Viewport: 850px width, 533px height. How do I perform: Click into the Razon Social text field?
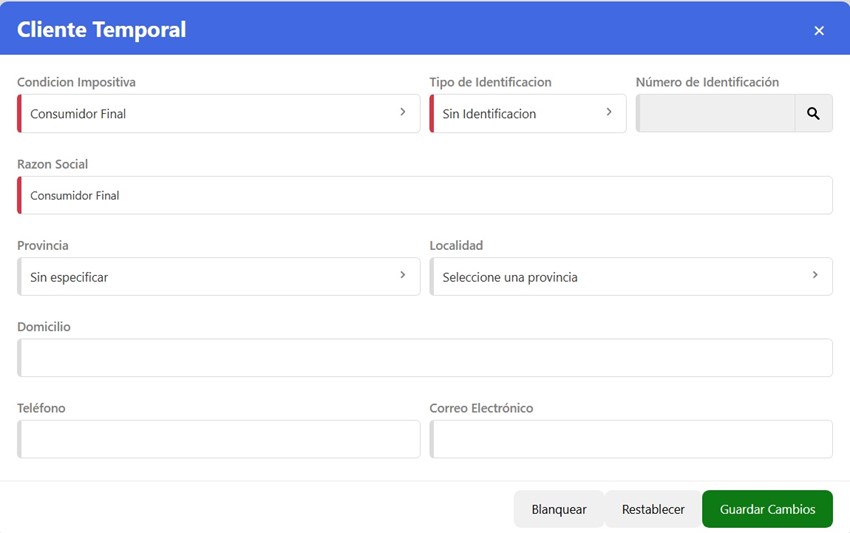(425, 196)
